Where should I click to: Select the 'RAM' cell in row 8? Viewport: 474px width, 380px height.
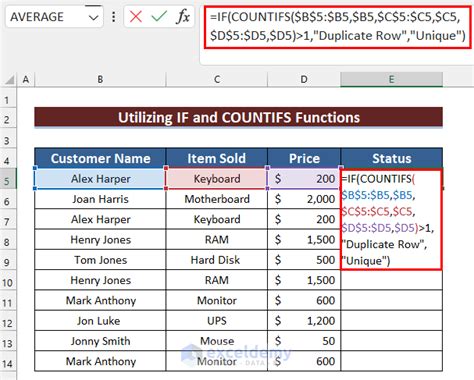click(217, 240)
